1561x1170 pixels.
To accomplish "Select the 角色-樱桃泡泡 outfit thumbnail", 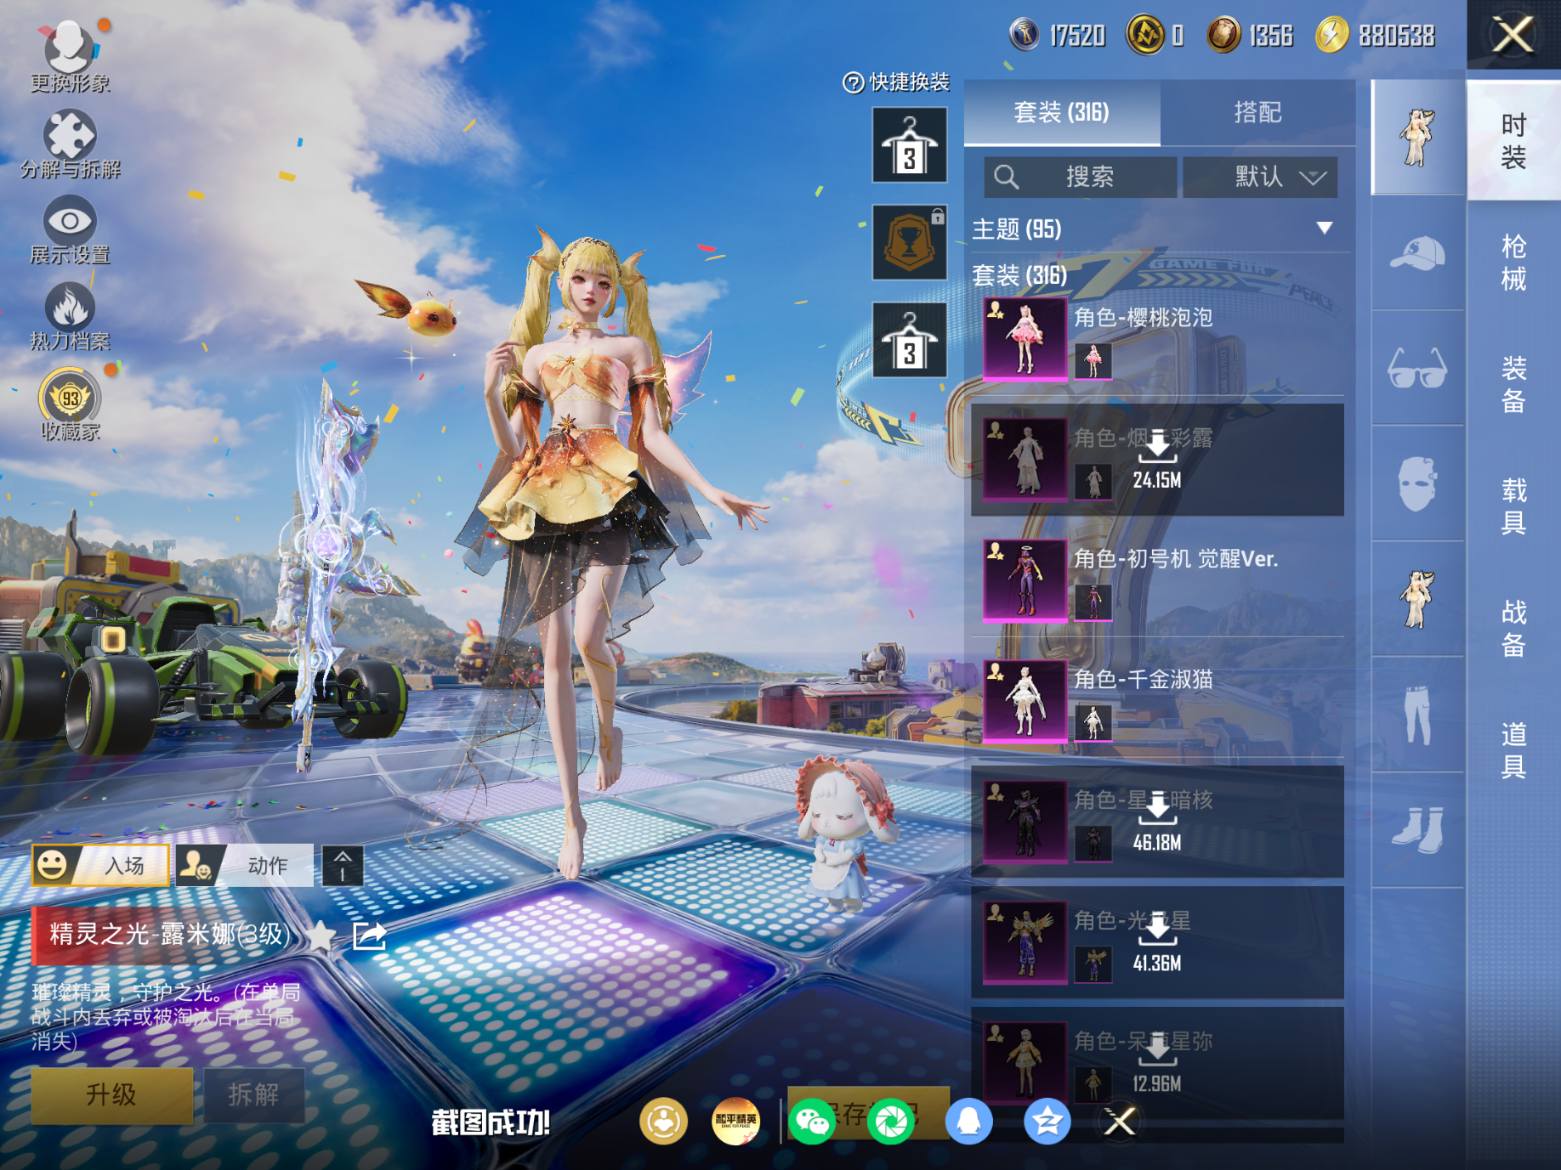I will coord(1025,339).
